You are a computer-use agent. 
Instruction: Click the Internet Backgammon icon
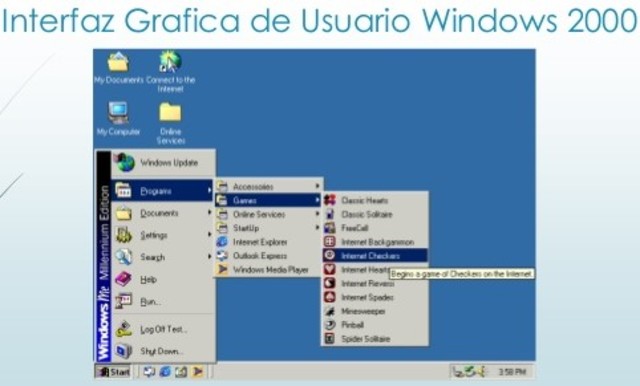point(330,242)
